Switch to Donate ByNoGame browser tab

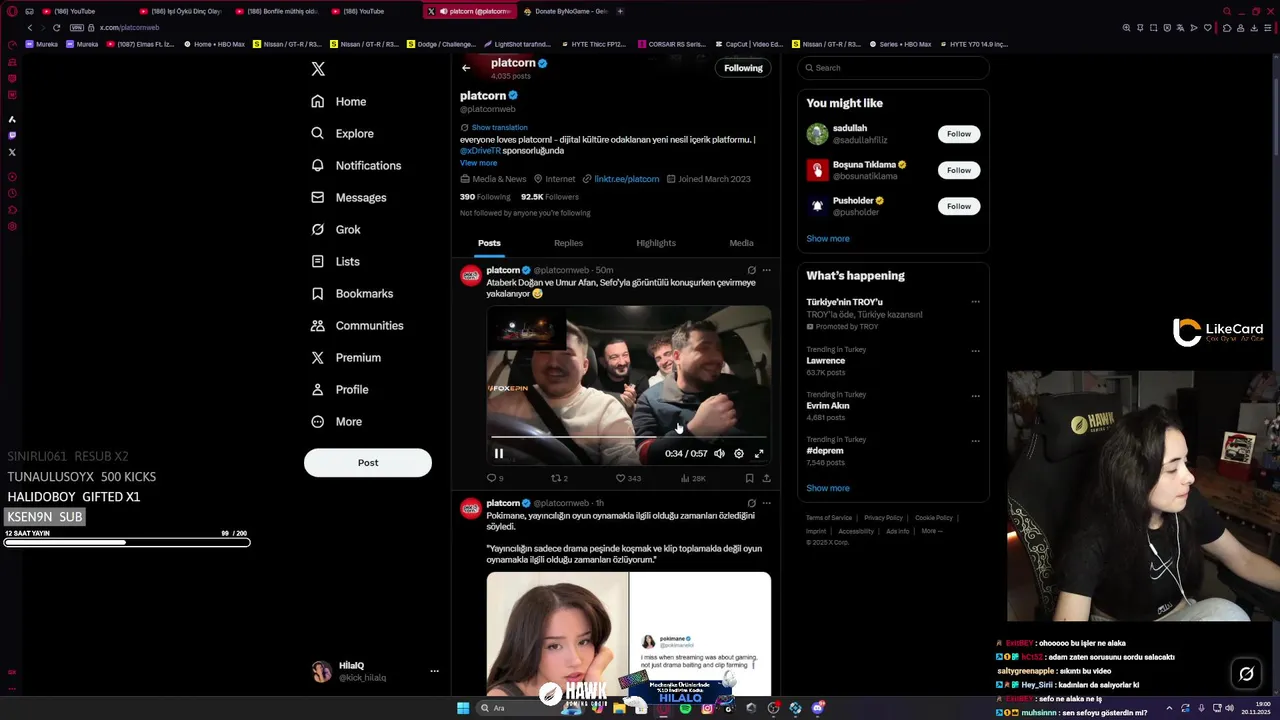click(565, 11)
